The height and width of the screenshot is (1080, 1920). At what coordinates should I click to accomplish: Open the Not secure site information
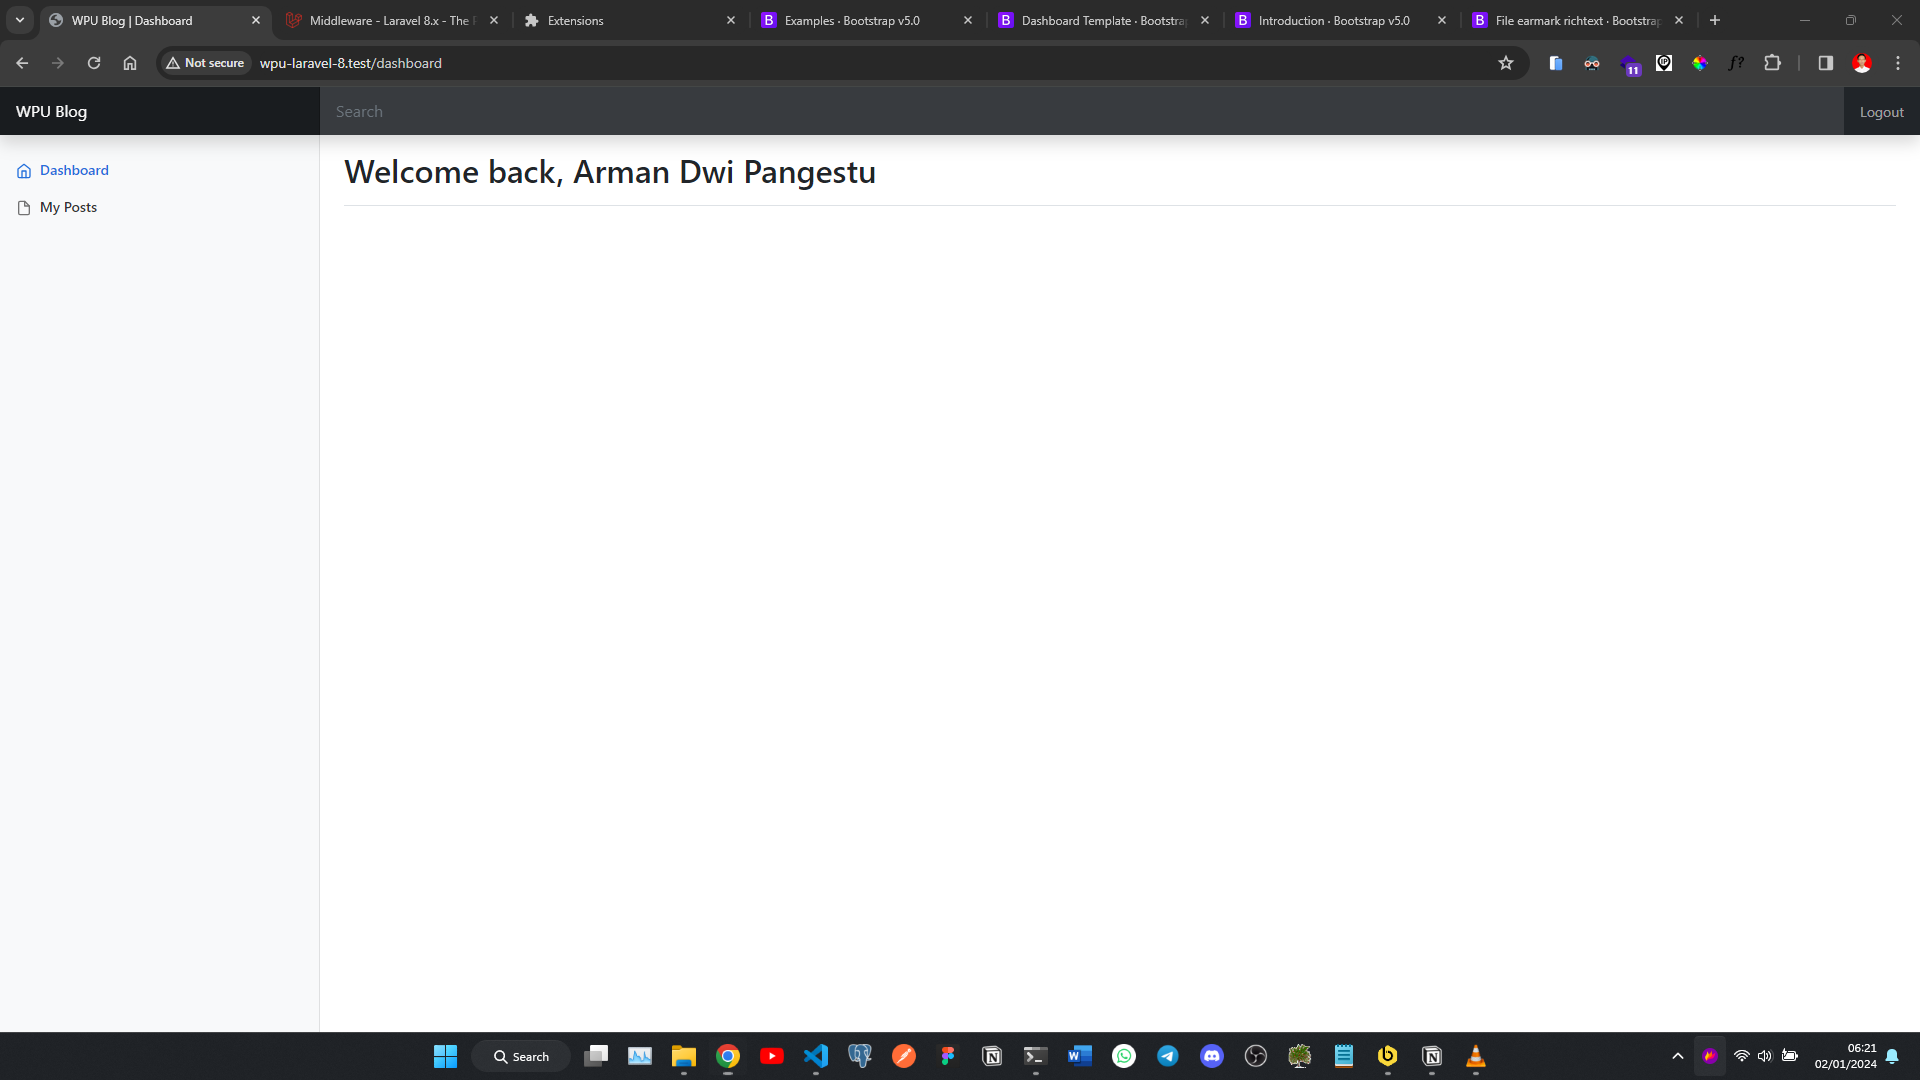click(x=205, y=63)
